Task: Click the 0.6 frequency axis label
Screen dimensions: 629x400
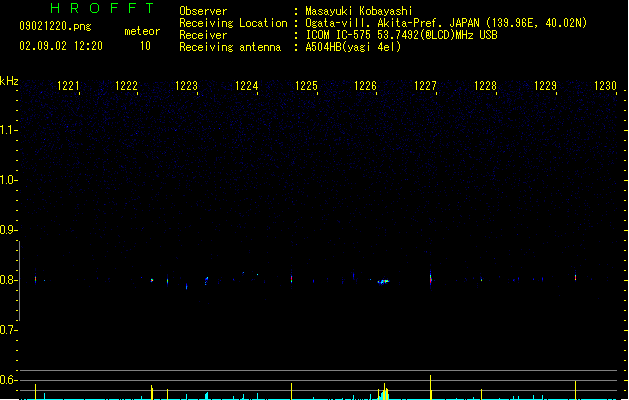Action: (x=8, y=380)
